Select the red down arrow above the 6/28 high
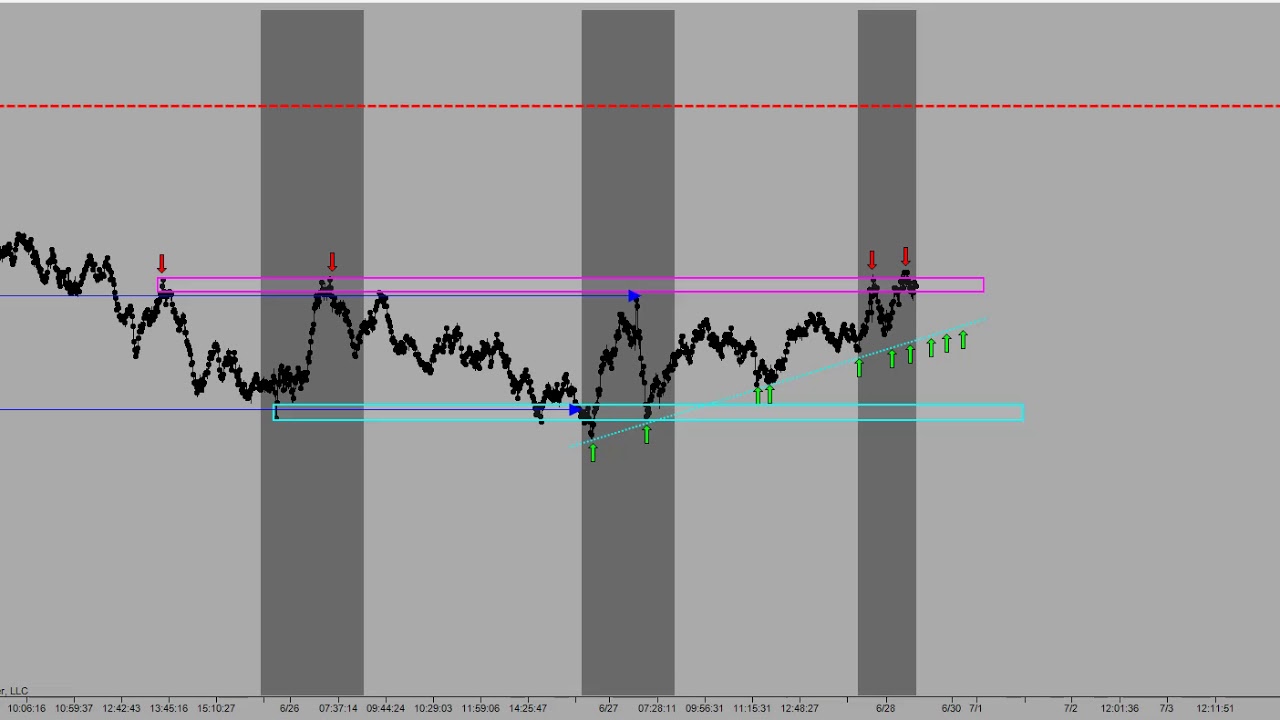The width and height of the screenshot is (1280, 720). coord(871,261)
